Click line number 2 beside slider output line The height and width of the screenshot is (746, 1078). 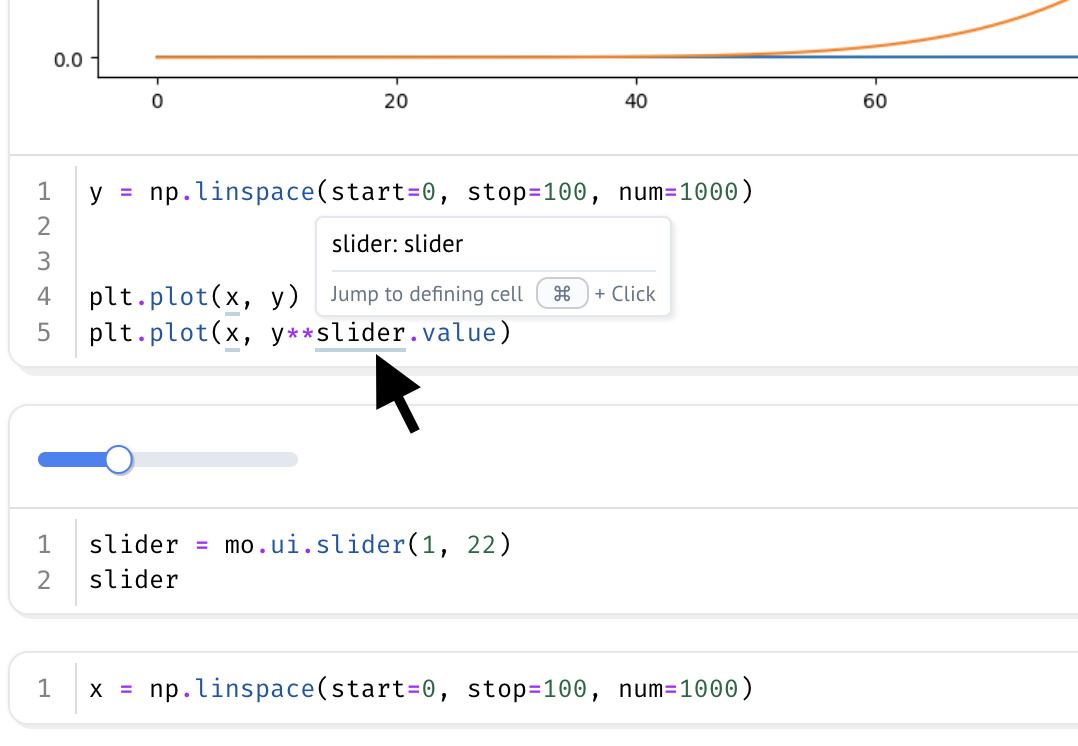(43, 580)
